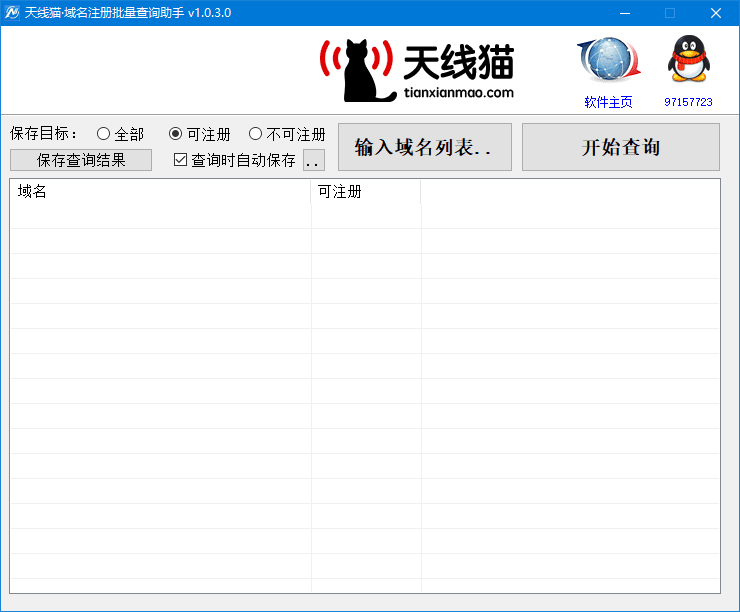Click the 开始查询 button
Screen dimensions: 740x612
(621, 147)
